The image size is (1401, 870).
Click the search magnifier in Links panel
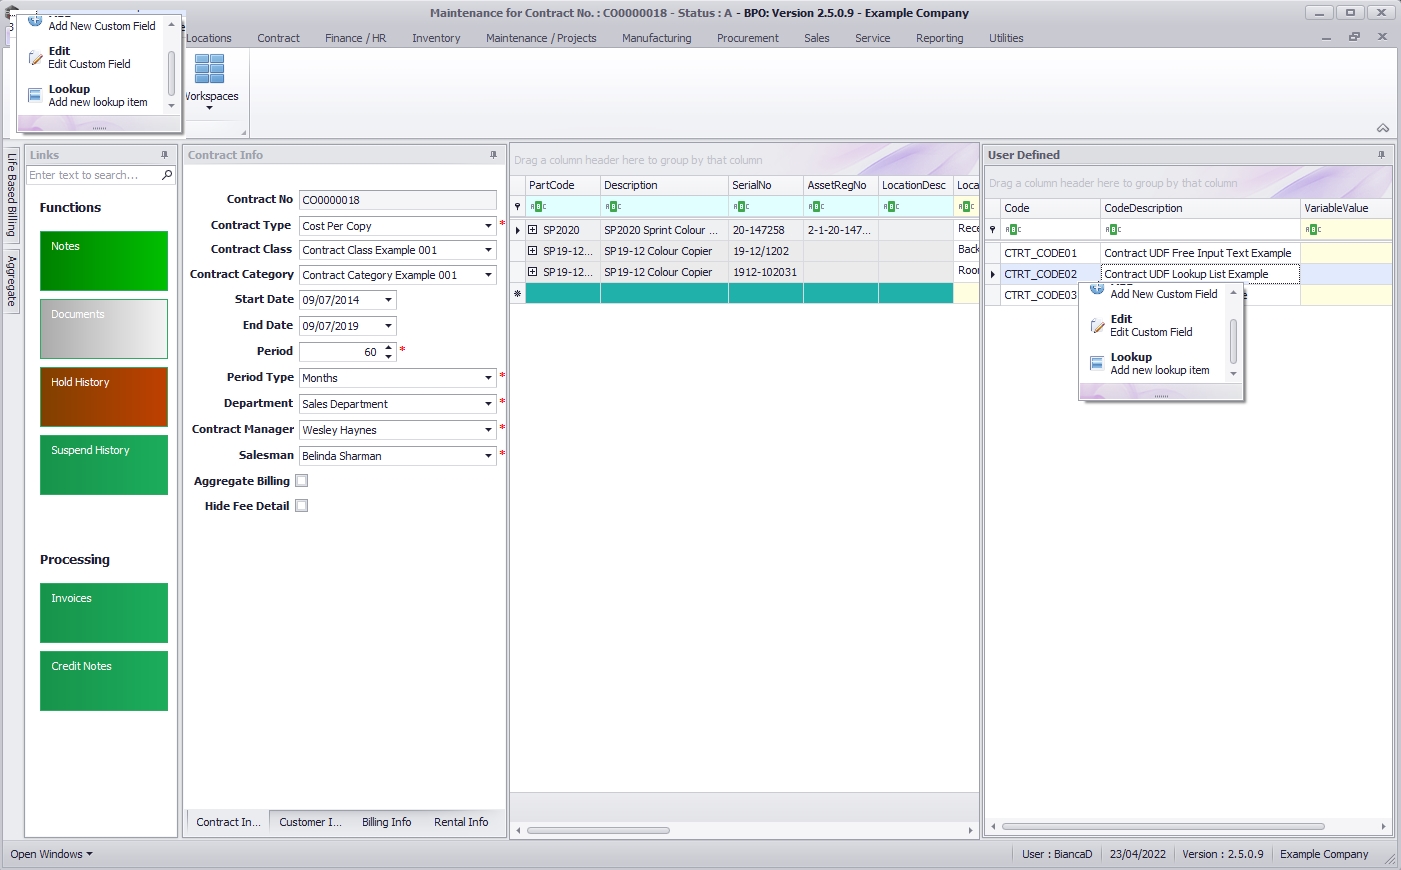[167, 175]
